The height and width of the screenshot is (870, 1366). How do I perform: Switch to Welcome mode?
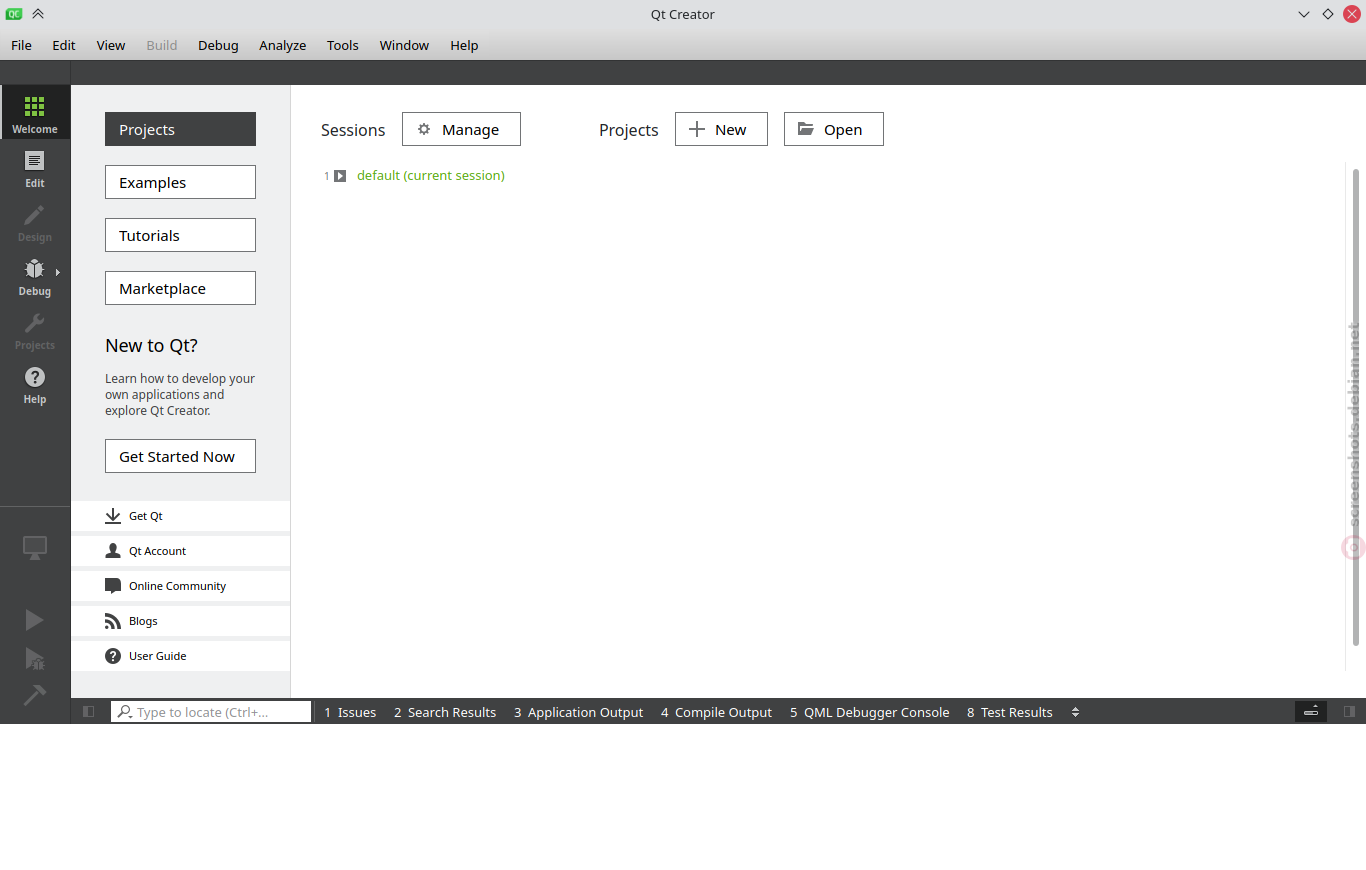(x=35, y=112)
